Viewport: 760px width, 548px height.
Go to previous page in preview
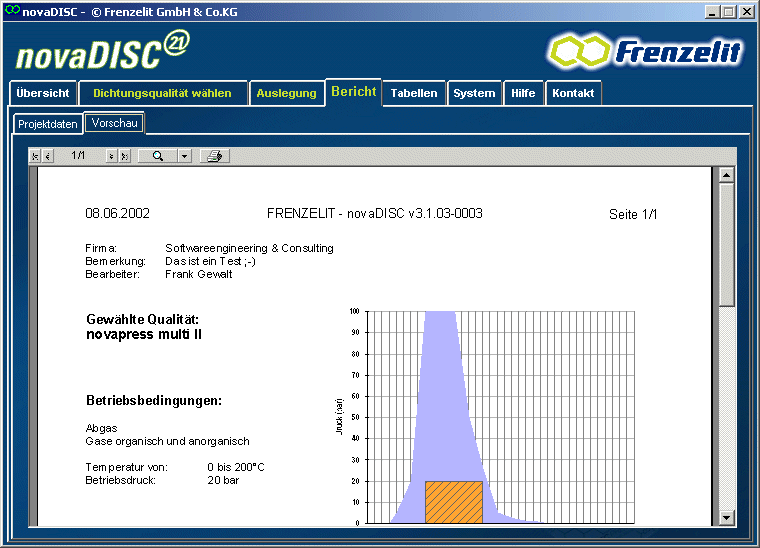pyautogui.click(x=47, y=156)
